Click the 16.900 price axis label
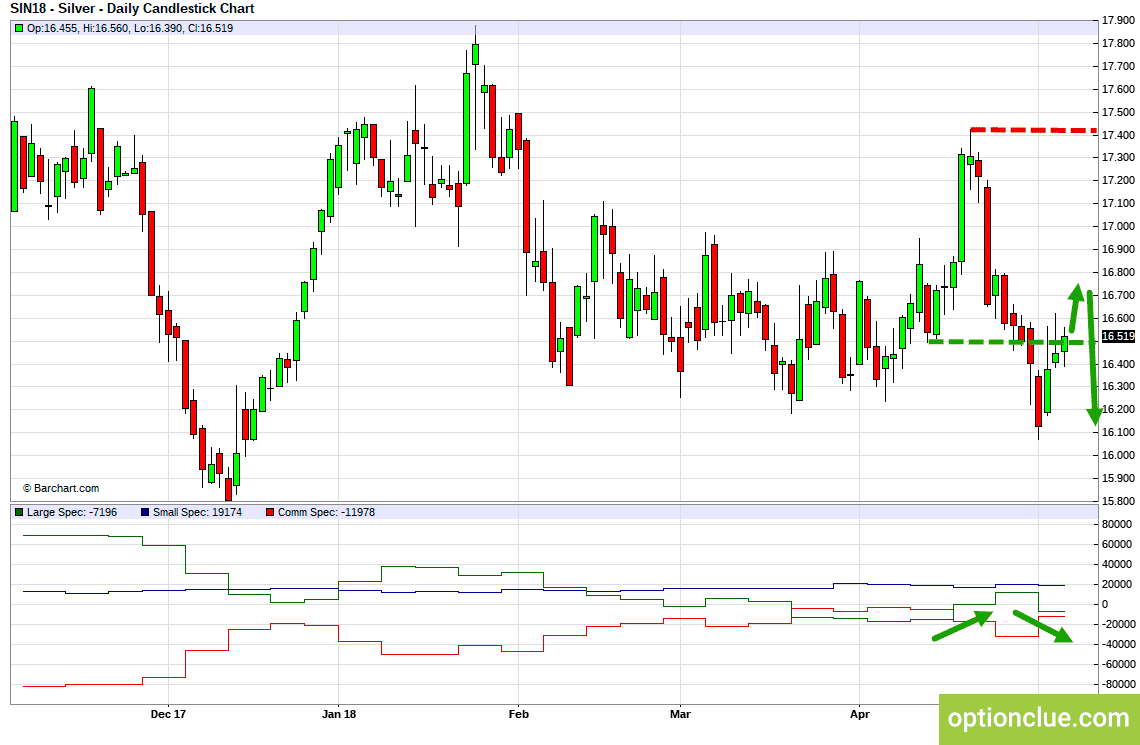The height and width of the screenshot is (745, 1140). coord(1118,249)
